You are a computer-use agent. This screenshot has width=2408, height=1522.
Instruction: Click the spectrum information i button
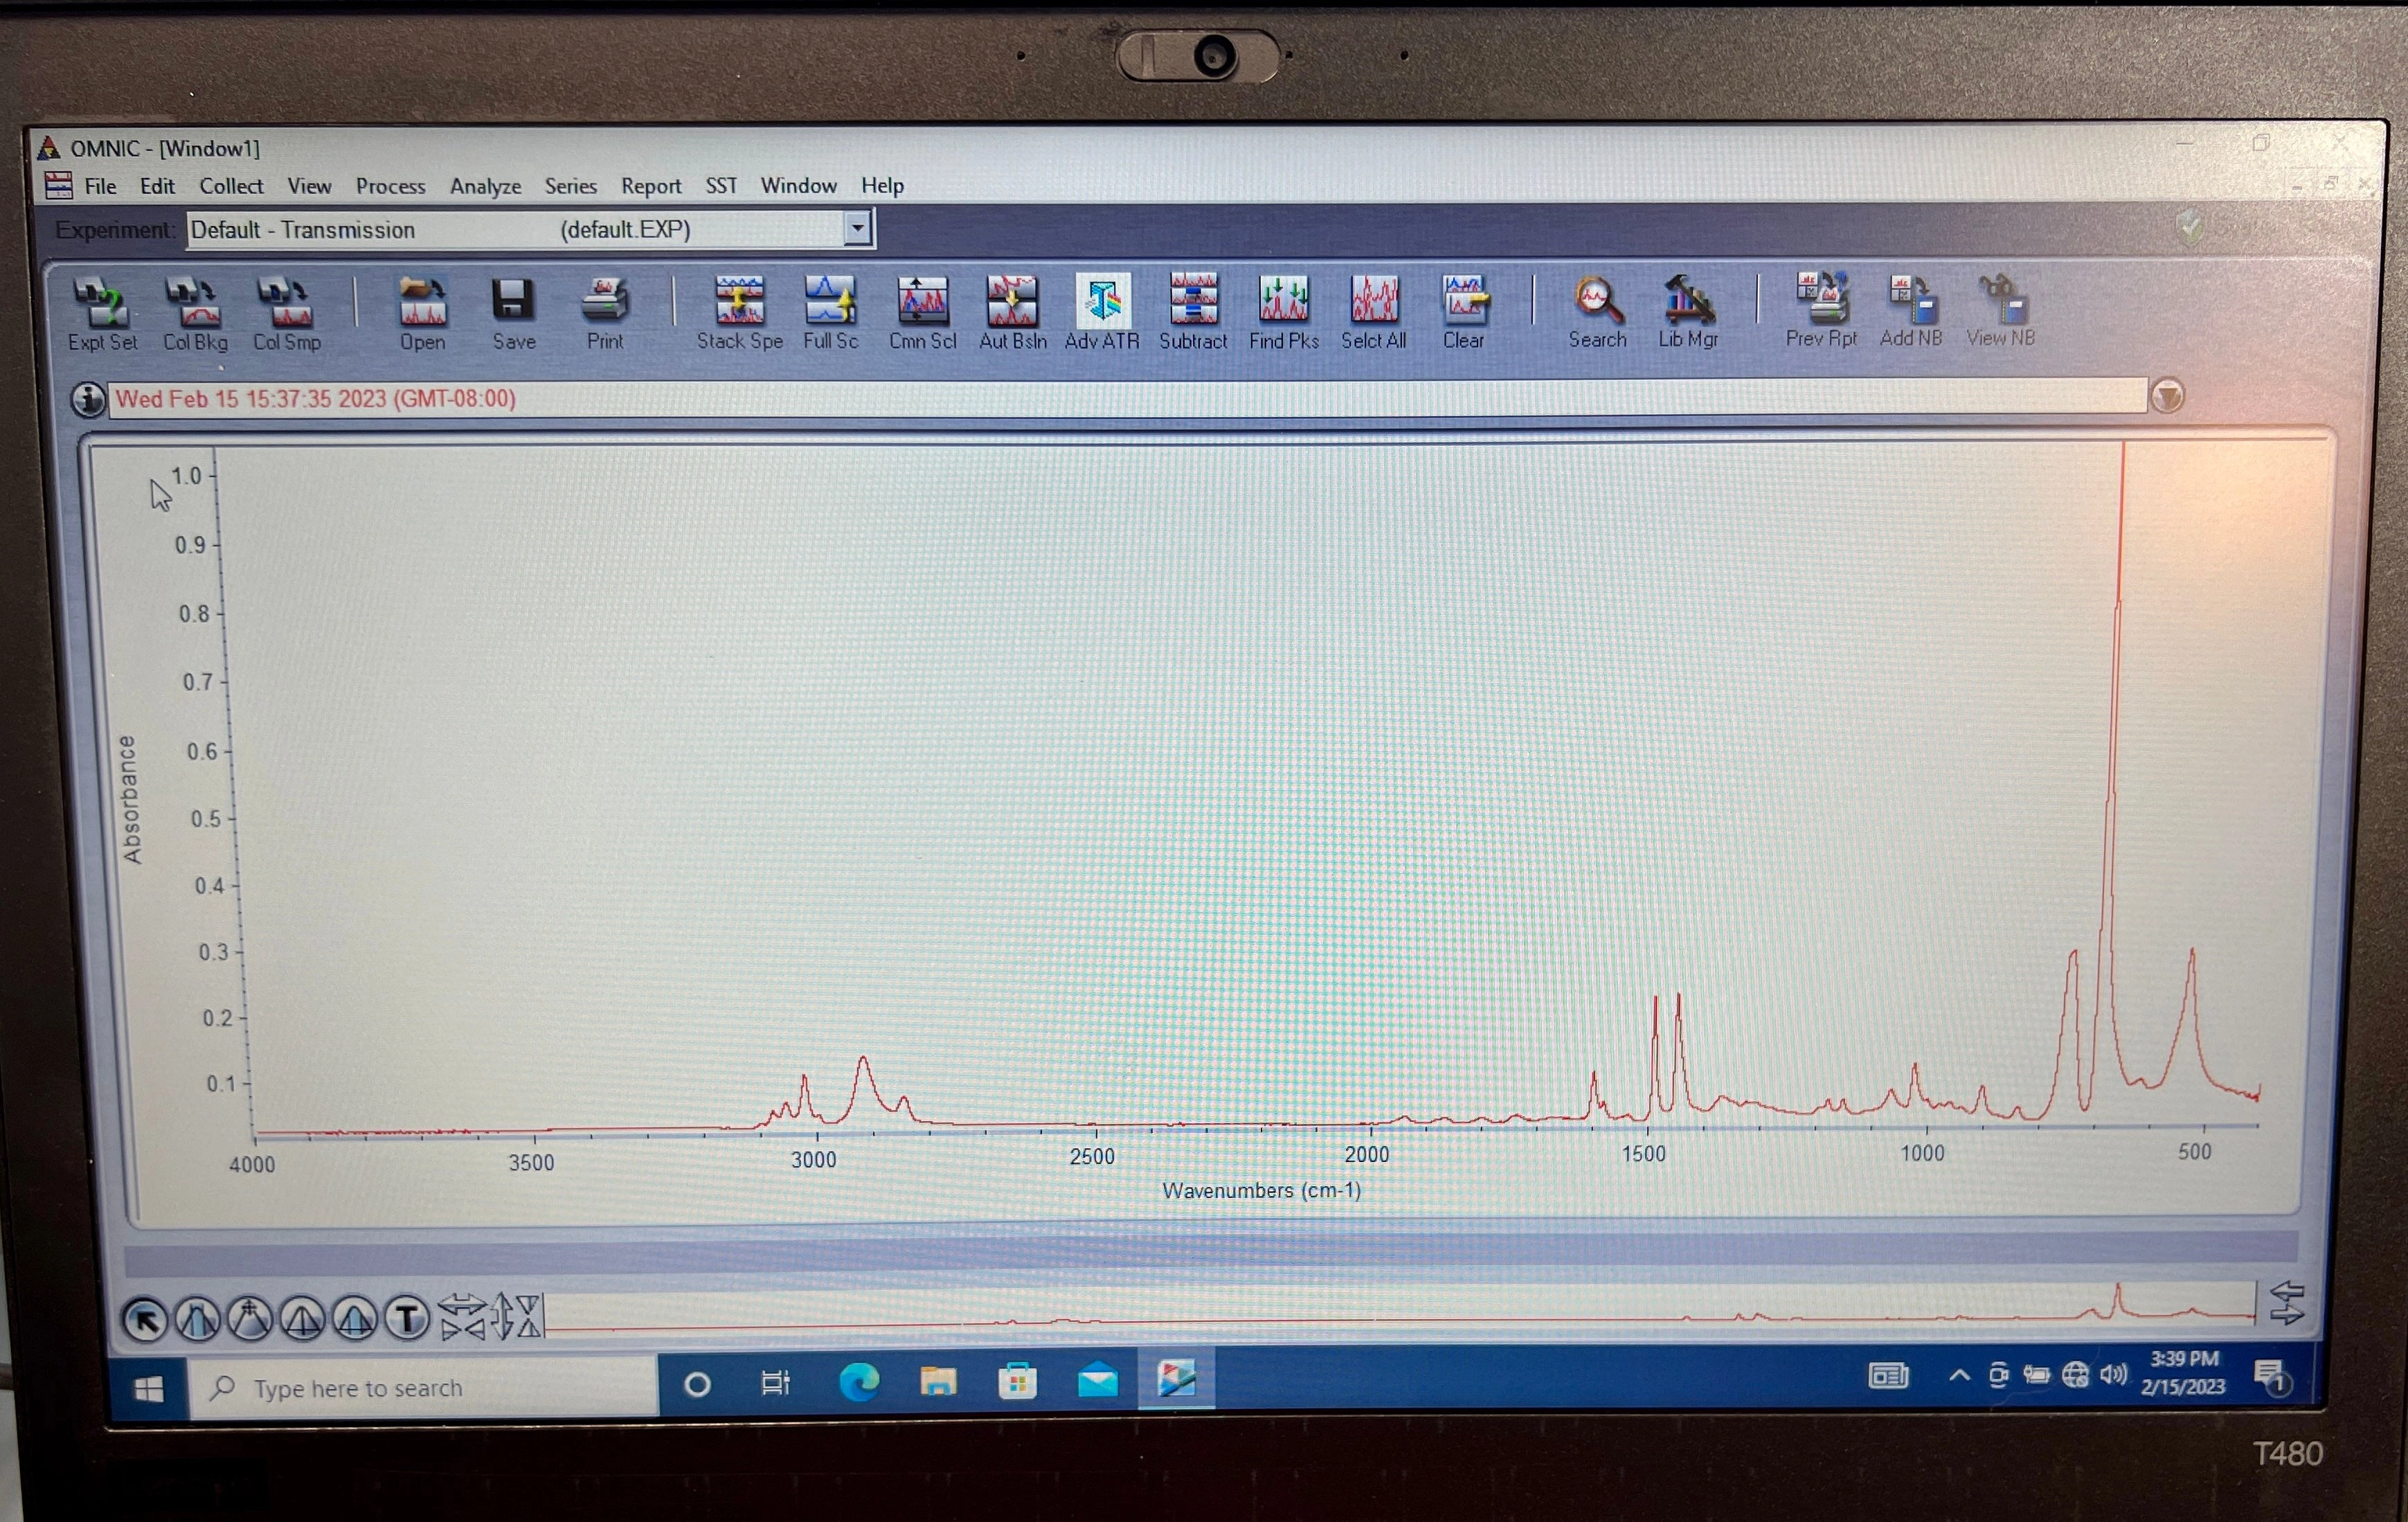pyautogui.click(x=88, y=399)
